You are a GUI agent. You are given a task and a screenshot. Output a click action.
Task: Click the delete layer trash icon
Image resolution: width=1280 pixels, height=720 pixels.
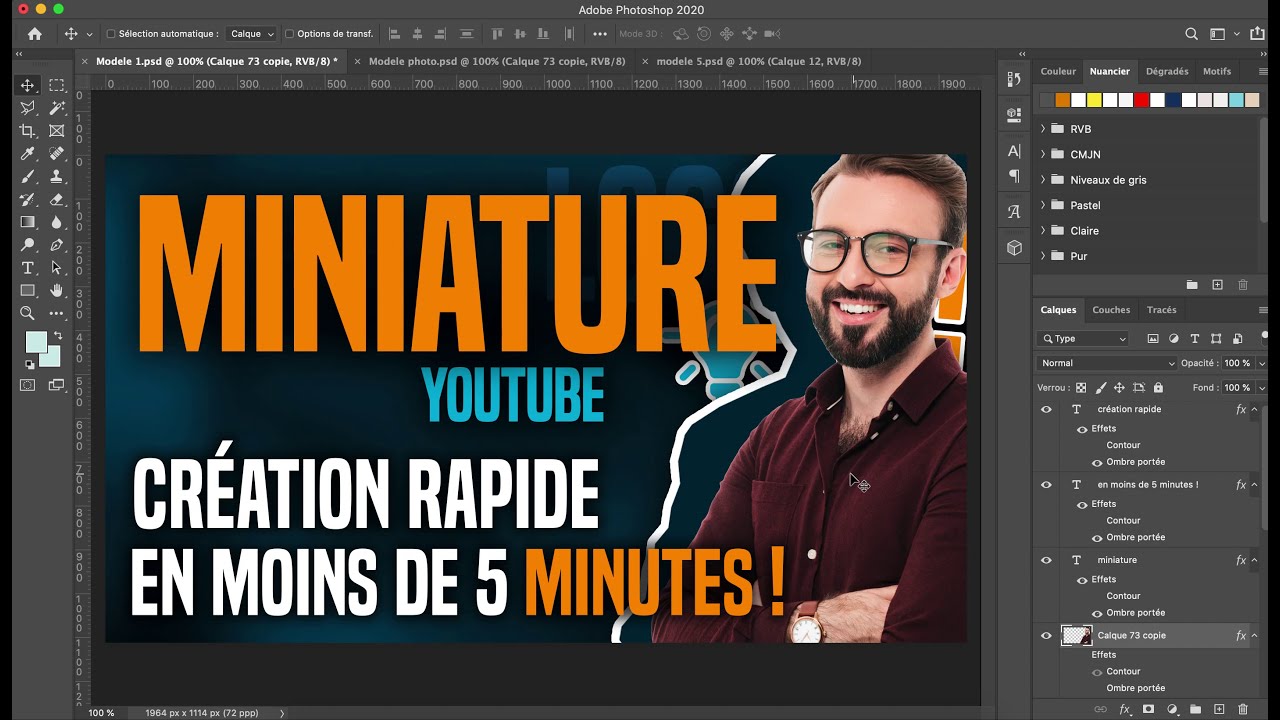pos(1243,709)
